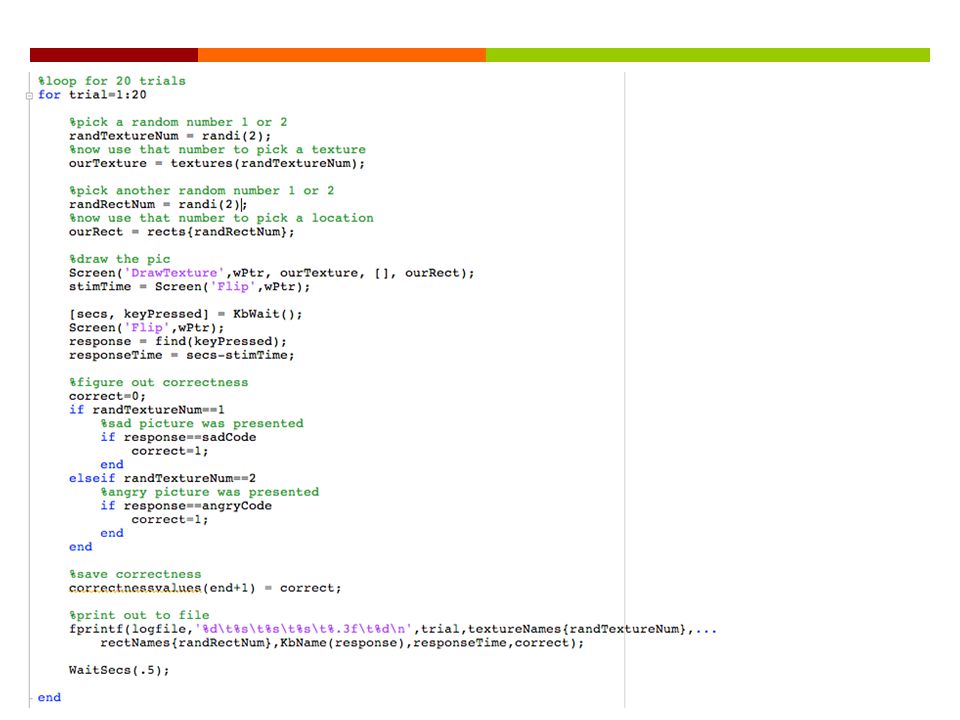Click comment '%now use that number to pick a texture'
960x720 pixels.
(x=217, y=149)
